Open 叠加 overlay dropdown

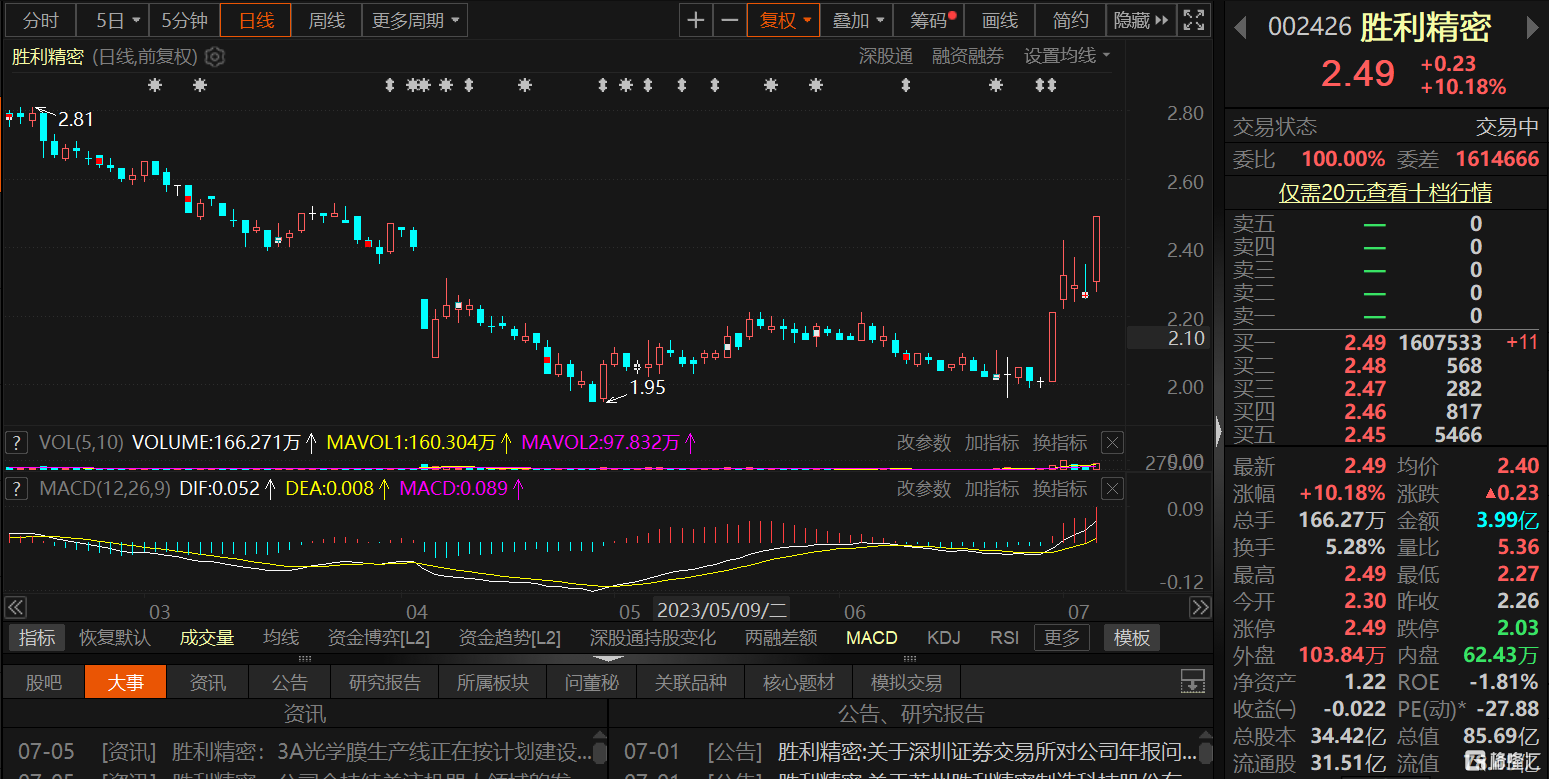click(x=859, y=20)
